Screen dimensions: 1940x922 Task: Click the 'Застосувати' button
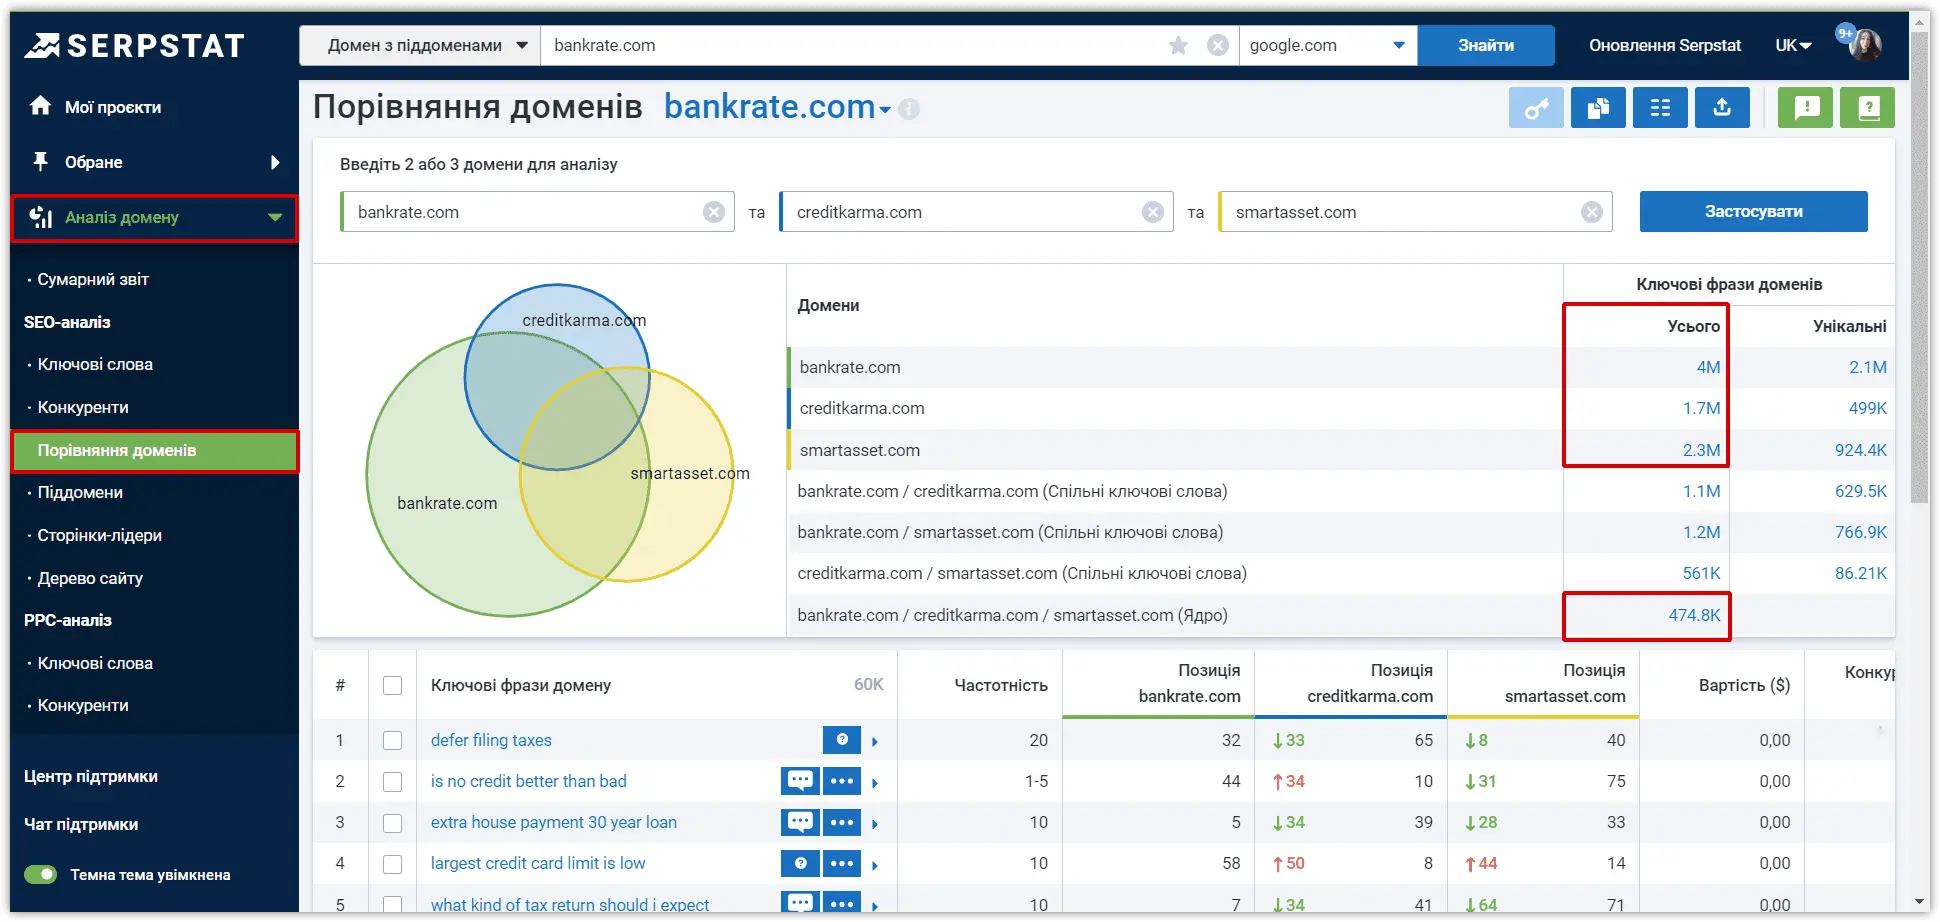(x=1753, y=211)
